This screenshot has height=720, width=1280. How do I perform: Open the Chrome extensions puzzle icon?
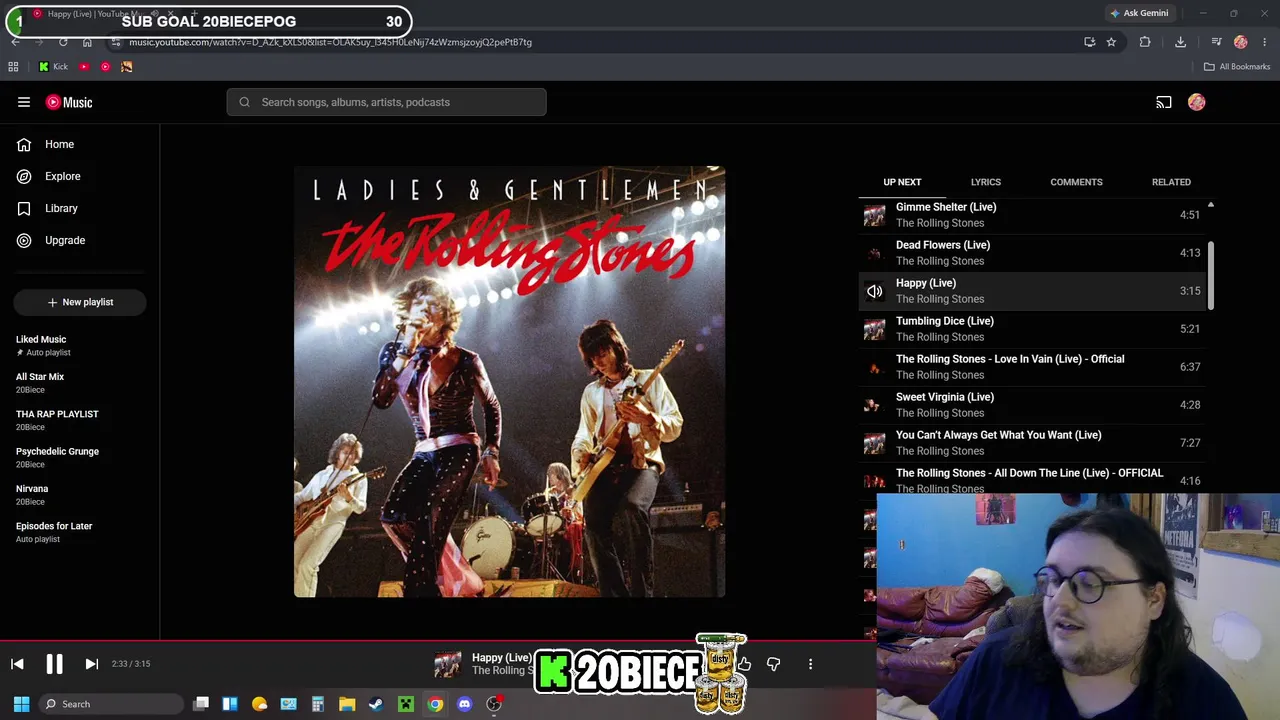(x=1145, y=42)
